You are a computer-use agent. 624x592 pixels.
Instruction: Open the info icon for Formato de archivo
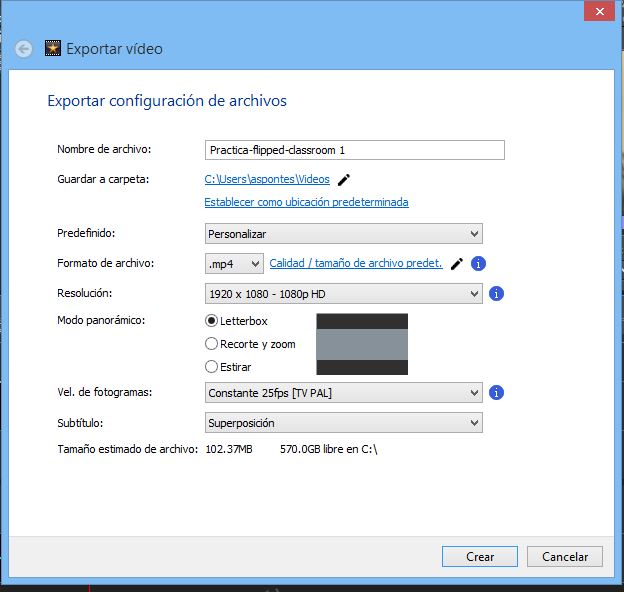pos(479,264)
